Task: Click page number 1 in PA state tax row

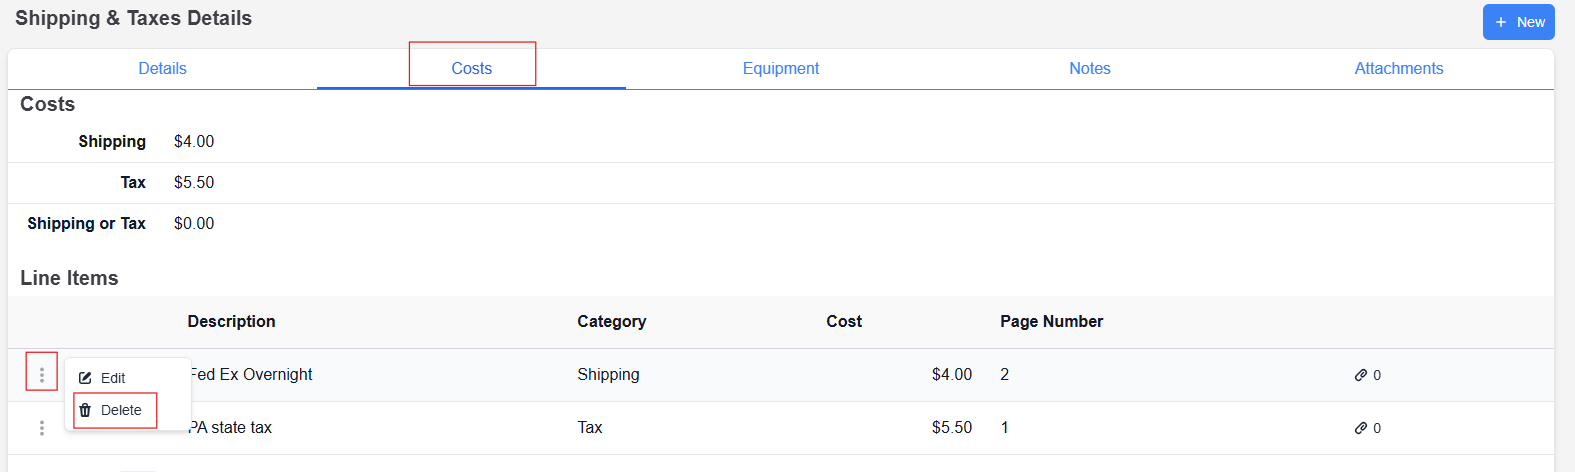Action: tap(1005, 427)
